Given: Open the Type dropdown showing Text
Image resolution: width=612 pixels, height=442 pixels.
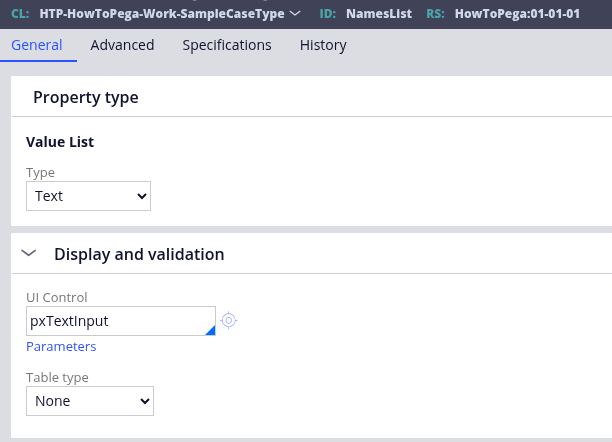Looking at the screenshot, I should pyautogui.click(x=88, y=196).
